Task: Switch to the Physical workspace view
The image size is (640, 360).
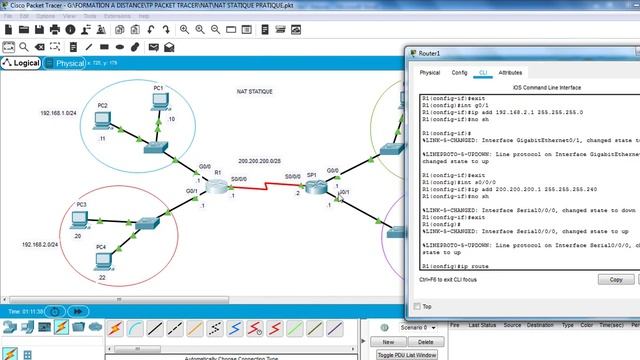Action: (65, 63)
